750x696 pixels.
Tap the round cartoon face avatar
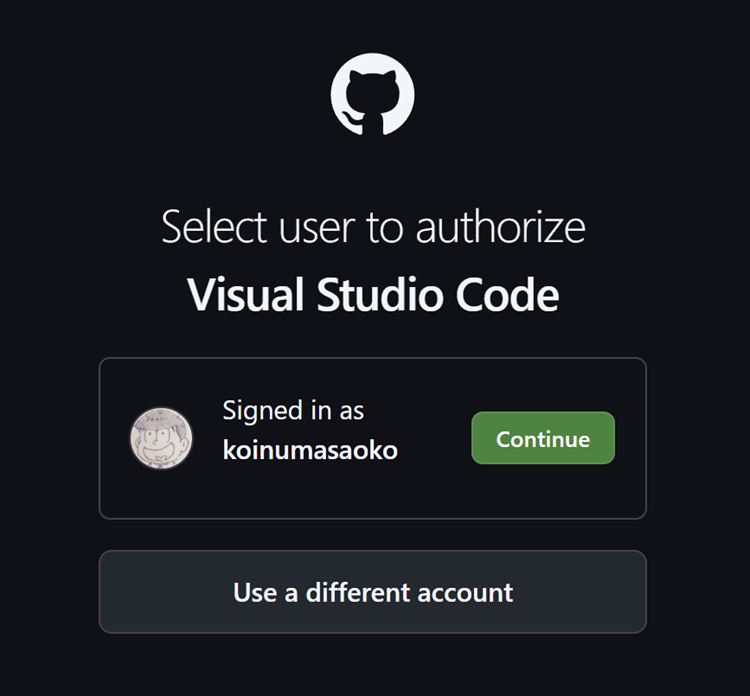click(x=162, y=438)
